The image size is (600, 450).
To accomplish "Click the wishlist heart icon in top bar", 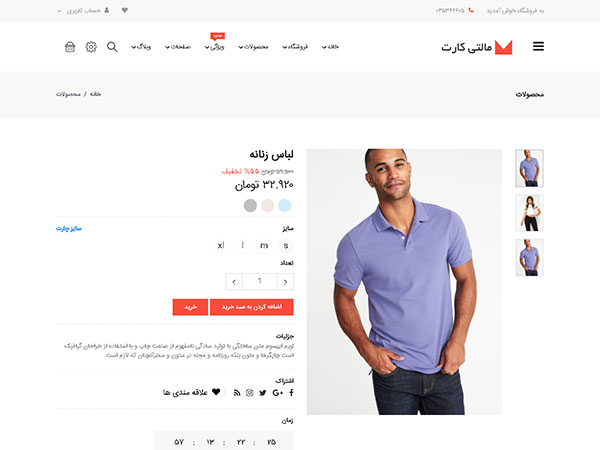I will [x=125, y=10].
